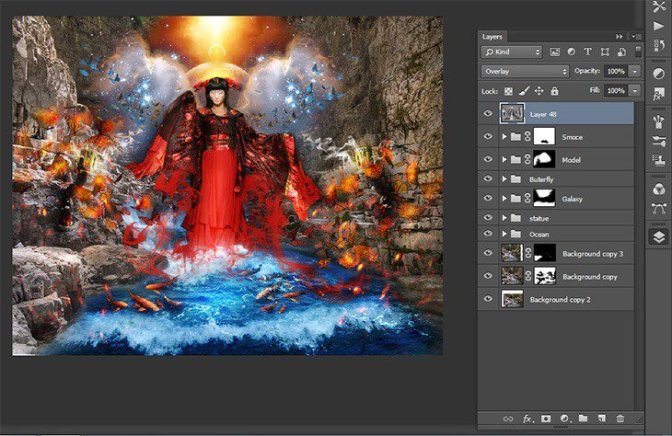672x436 pixels.
Task: Toggle the layer filtering switch
Action: [638, 52]
